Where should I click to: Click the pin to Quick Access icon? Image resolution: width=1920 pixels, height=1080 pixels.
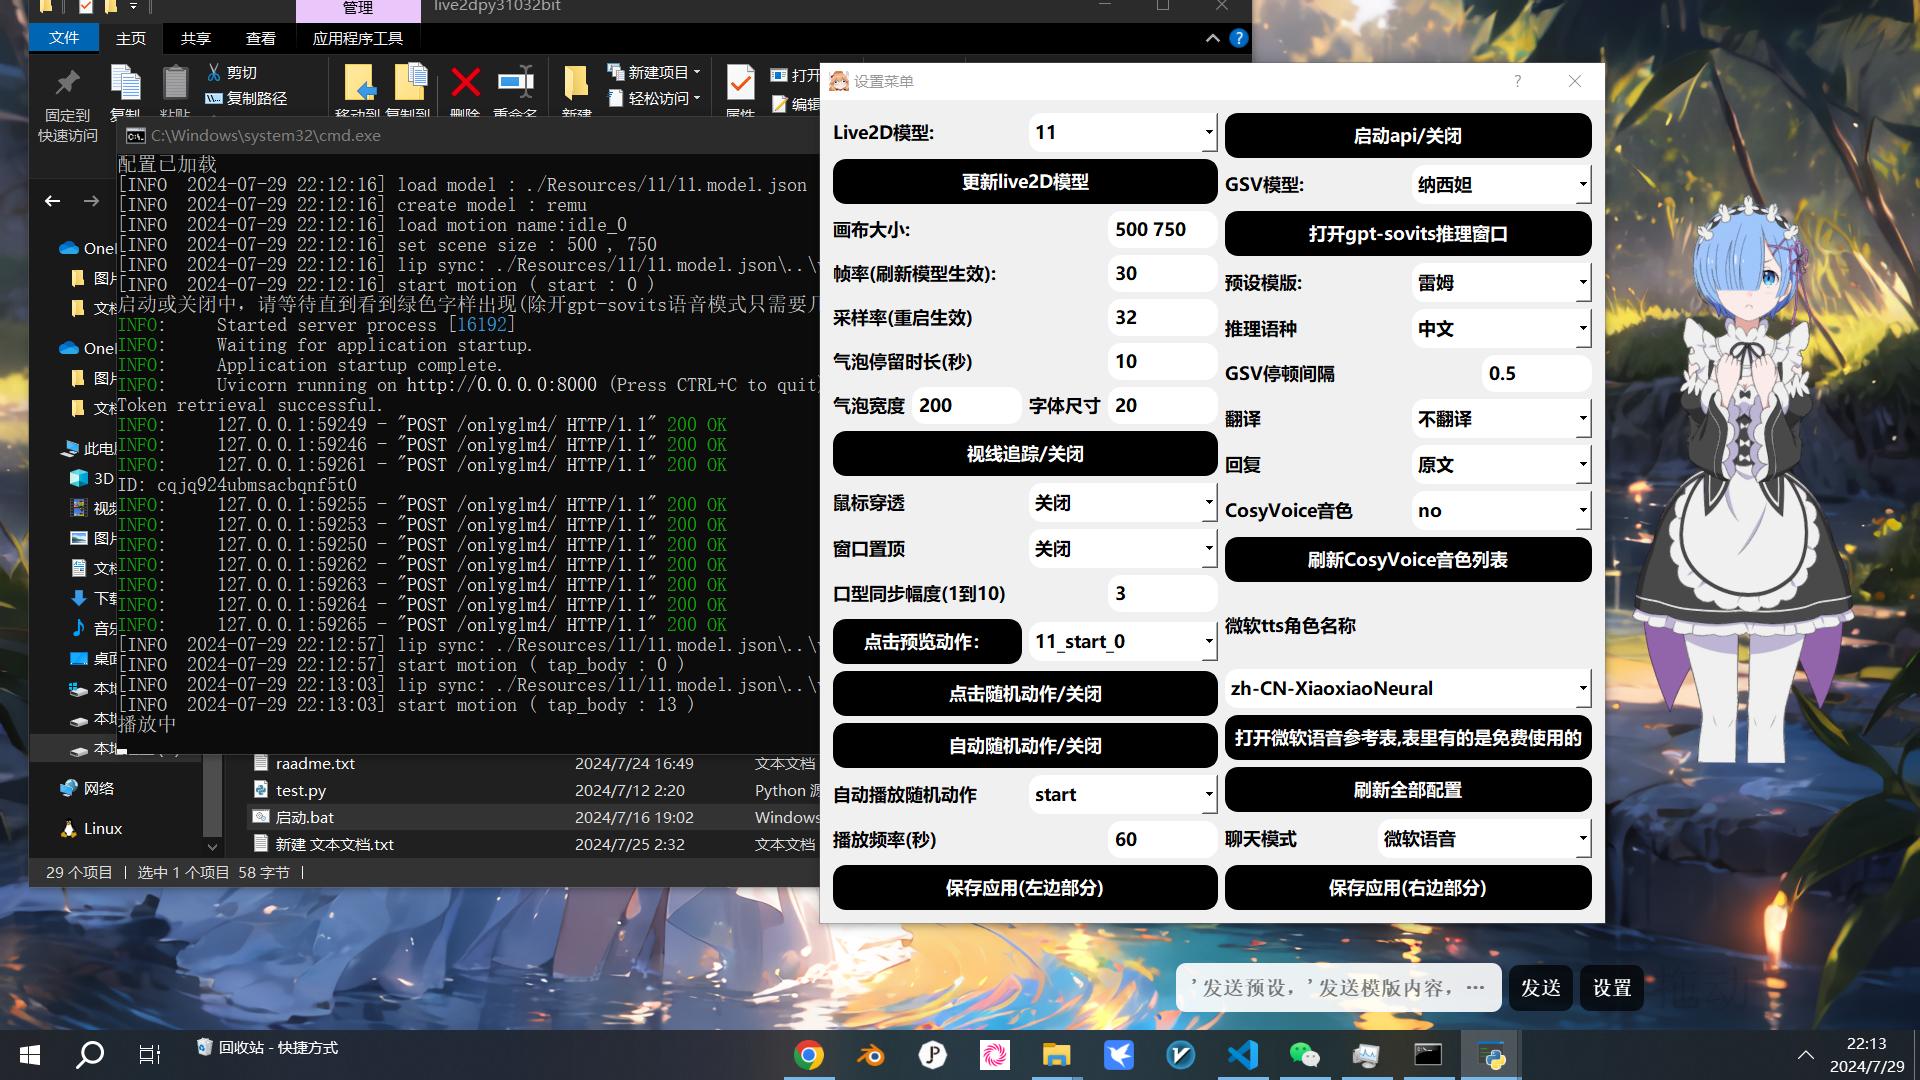click(x=67, y=82)
